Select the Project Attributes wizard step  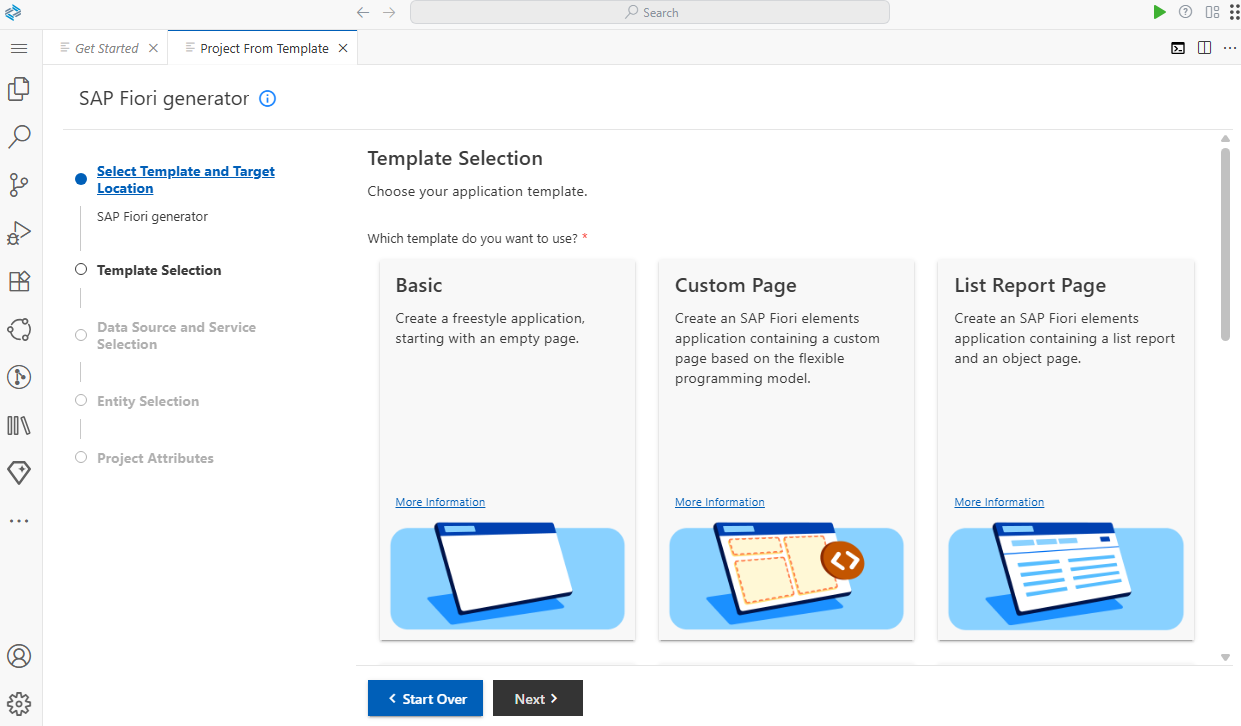coord(155,458)
